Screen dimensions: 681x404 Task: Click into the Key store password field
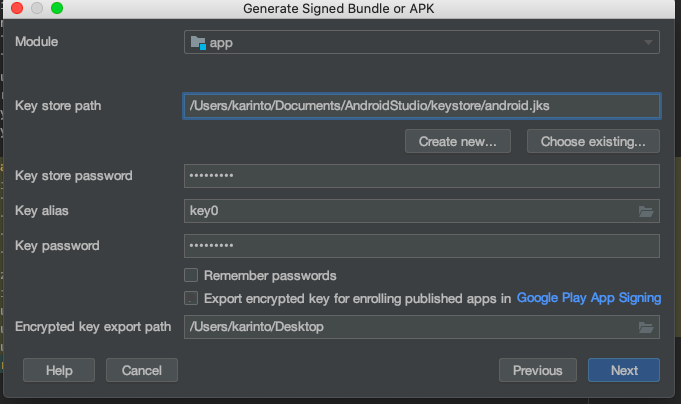pyautogui.click(x=422, y=176)
